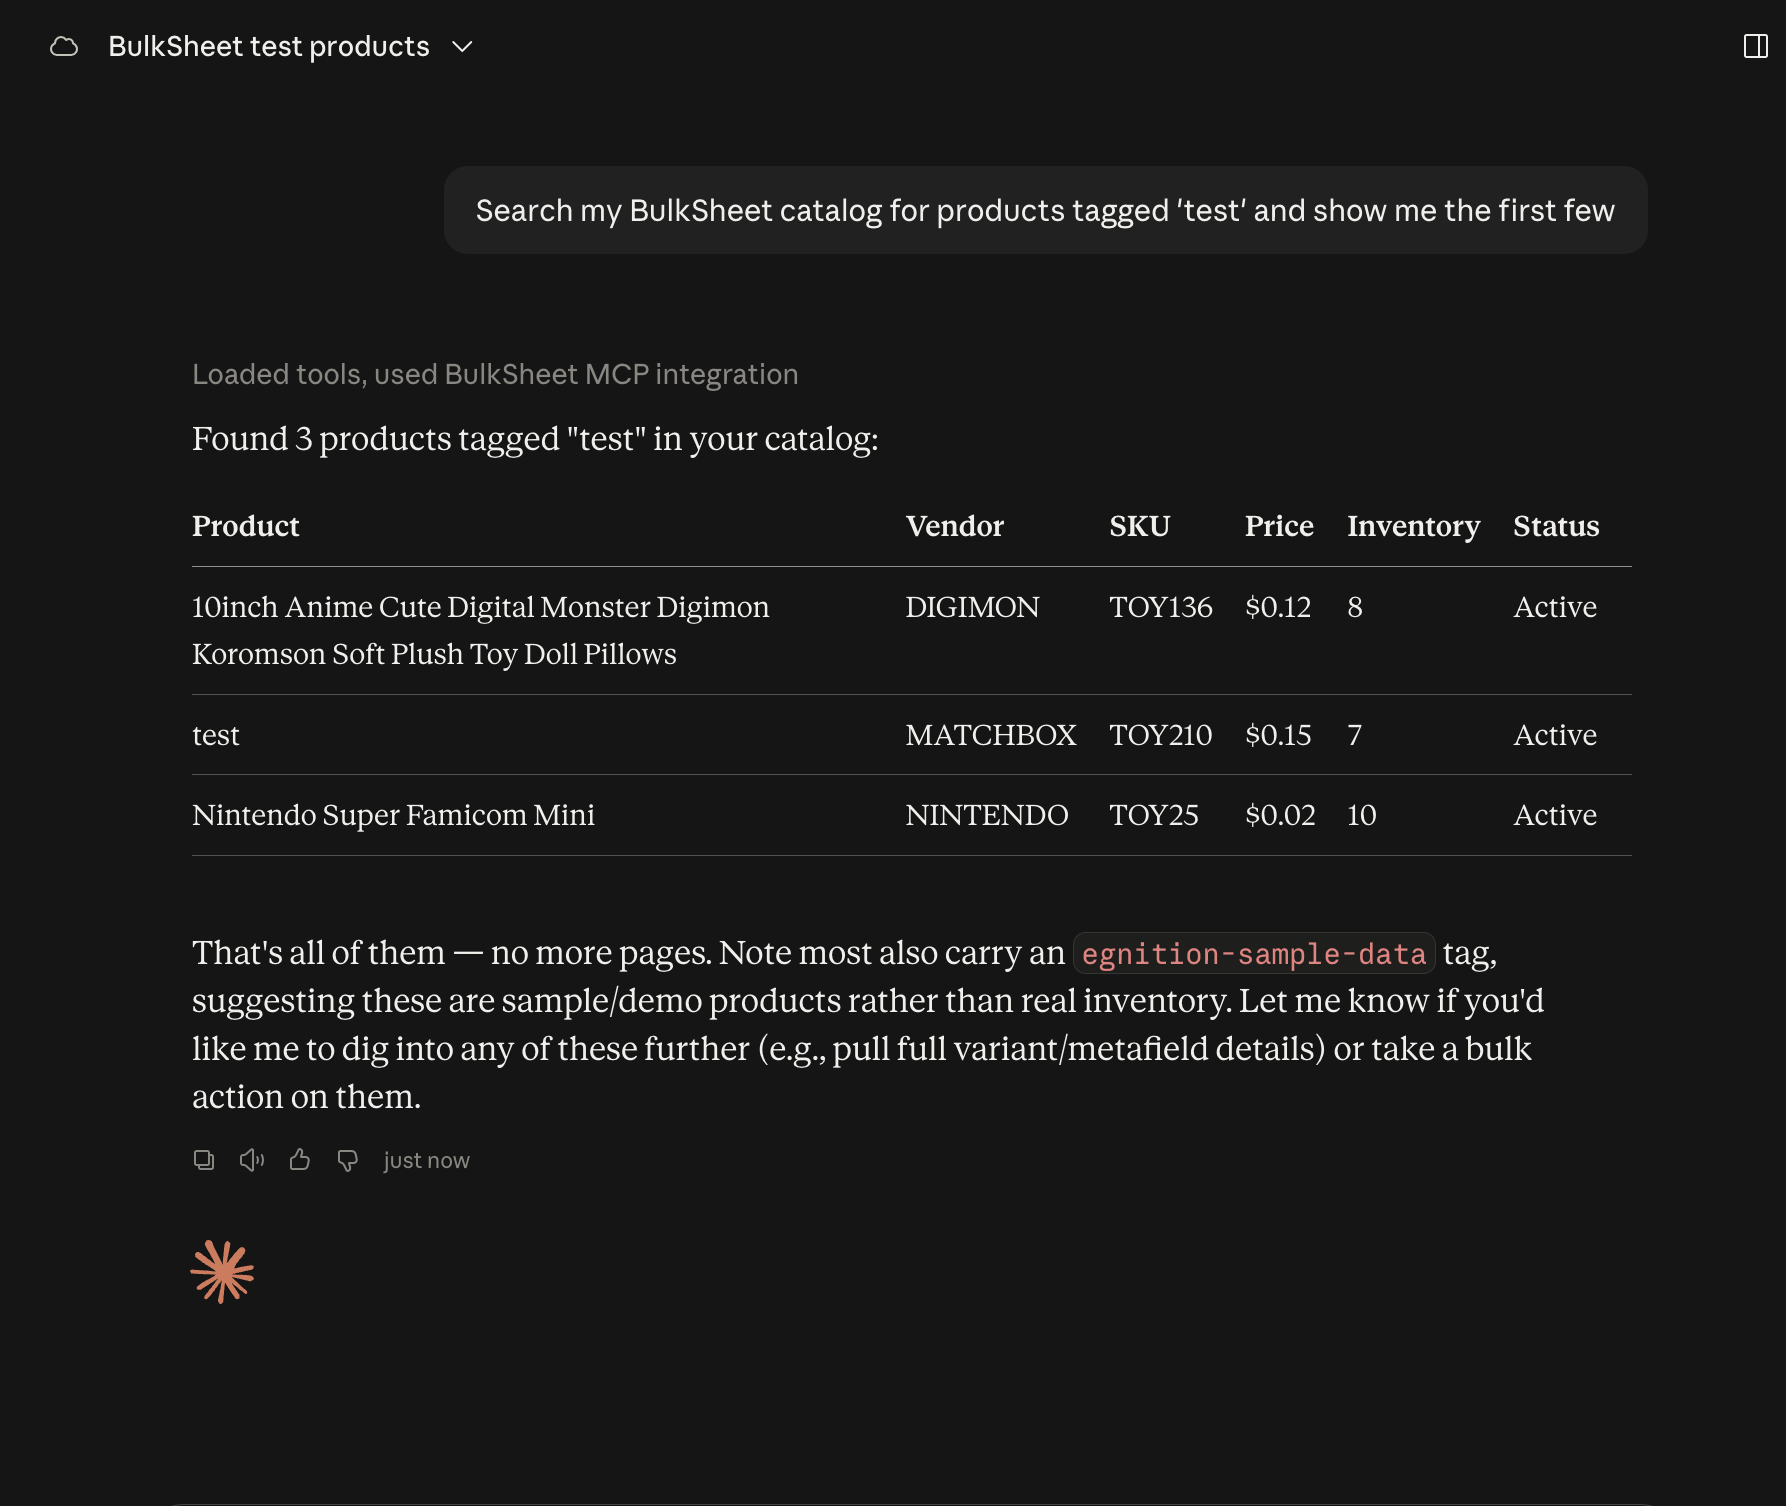Click the 'TOY210' SKU cell
The height and width of the screenshot is (1506, 1786).
(1160, 735)
